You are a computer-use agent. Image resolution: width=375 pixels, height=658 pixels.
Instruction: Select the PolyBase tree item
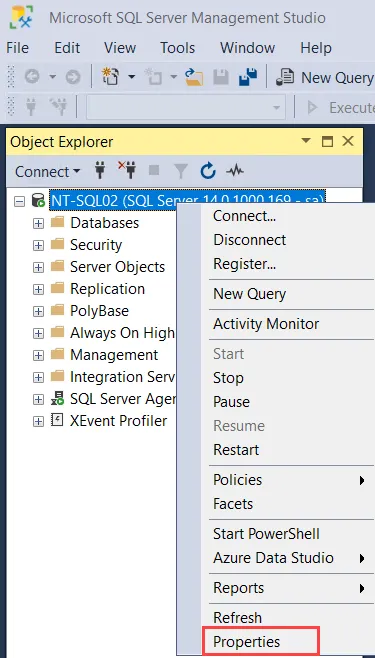pyautogui.click(x=99, y=311)
